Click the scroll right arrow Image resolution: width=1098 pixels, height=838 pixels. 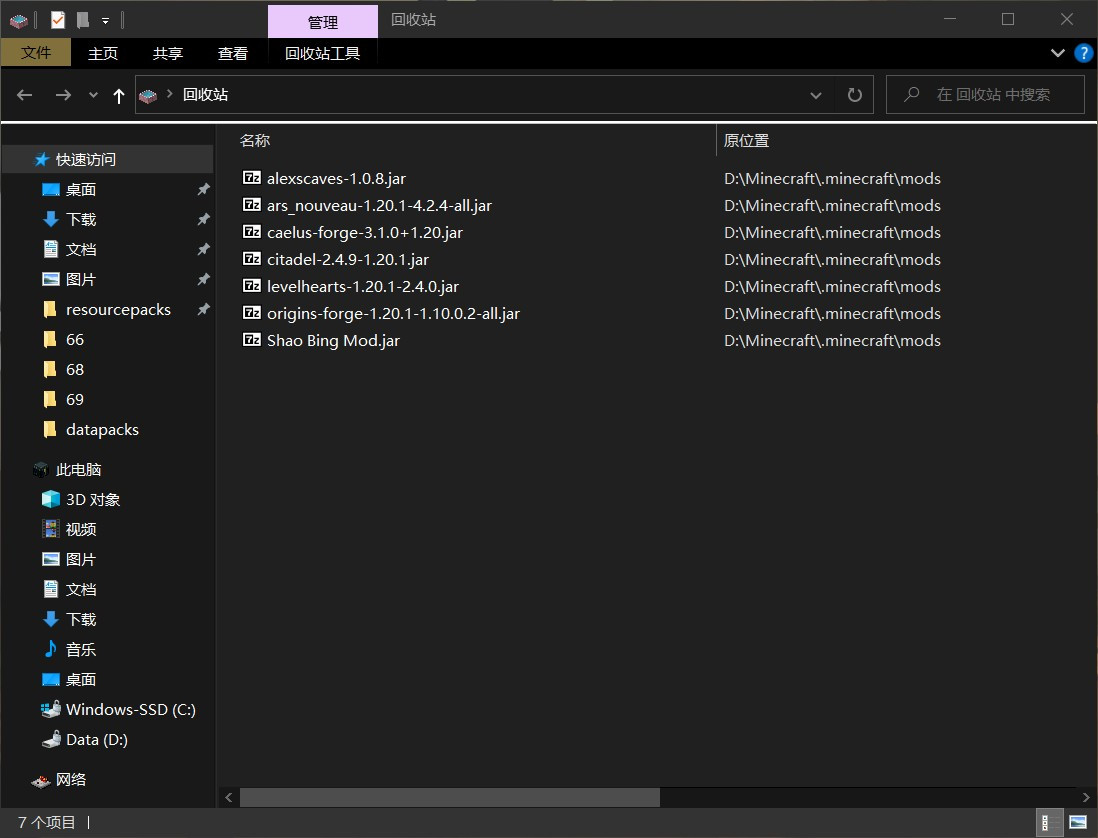click(1086, 797)
